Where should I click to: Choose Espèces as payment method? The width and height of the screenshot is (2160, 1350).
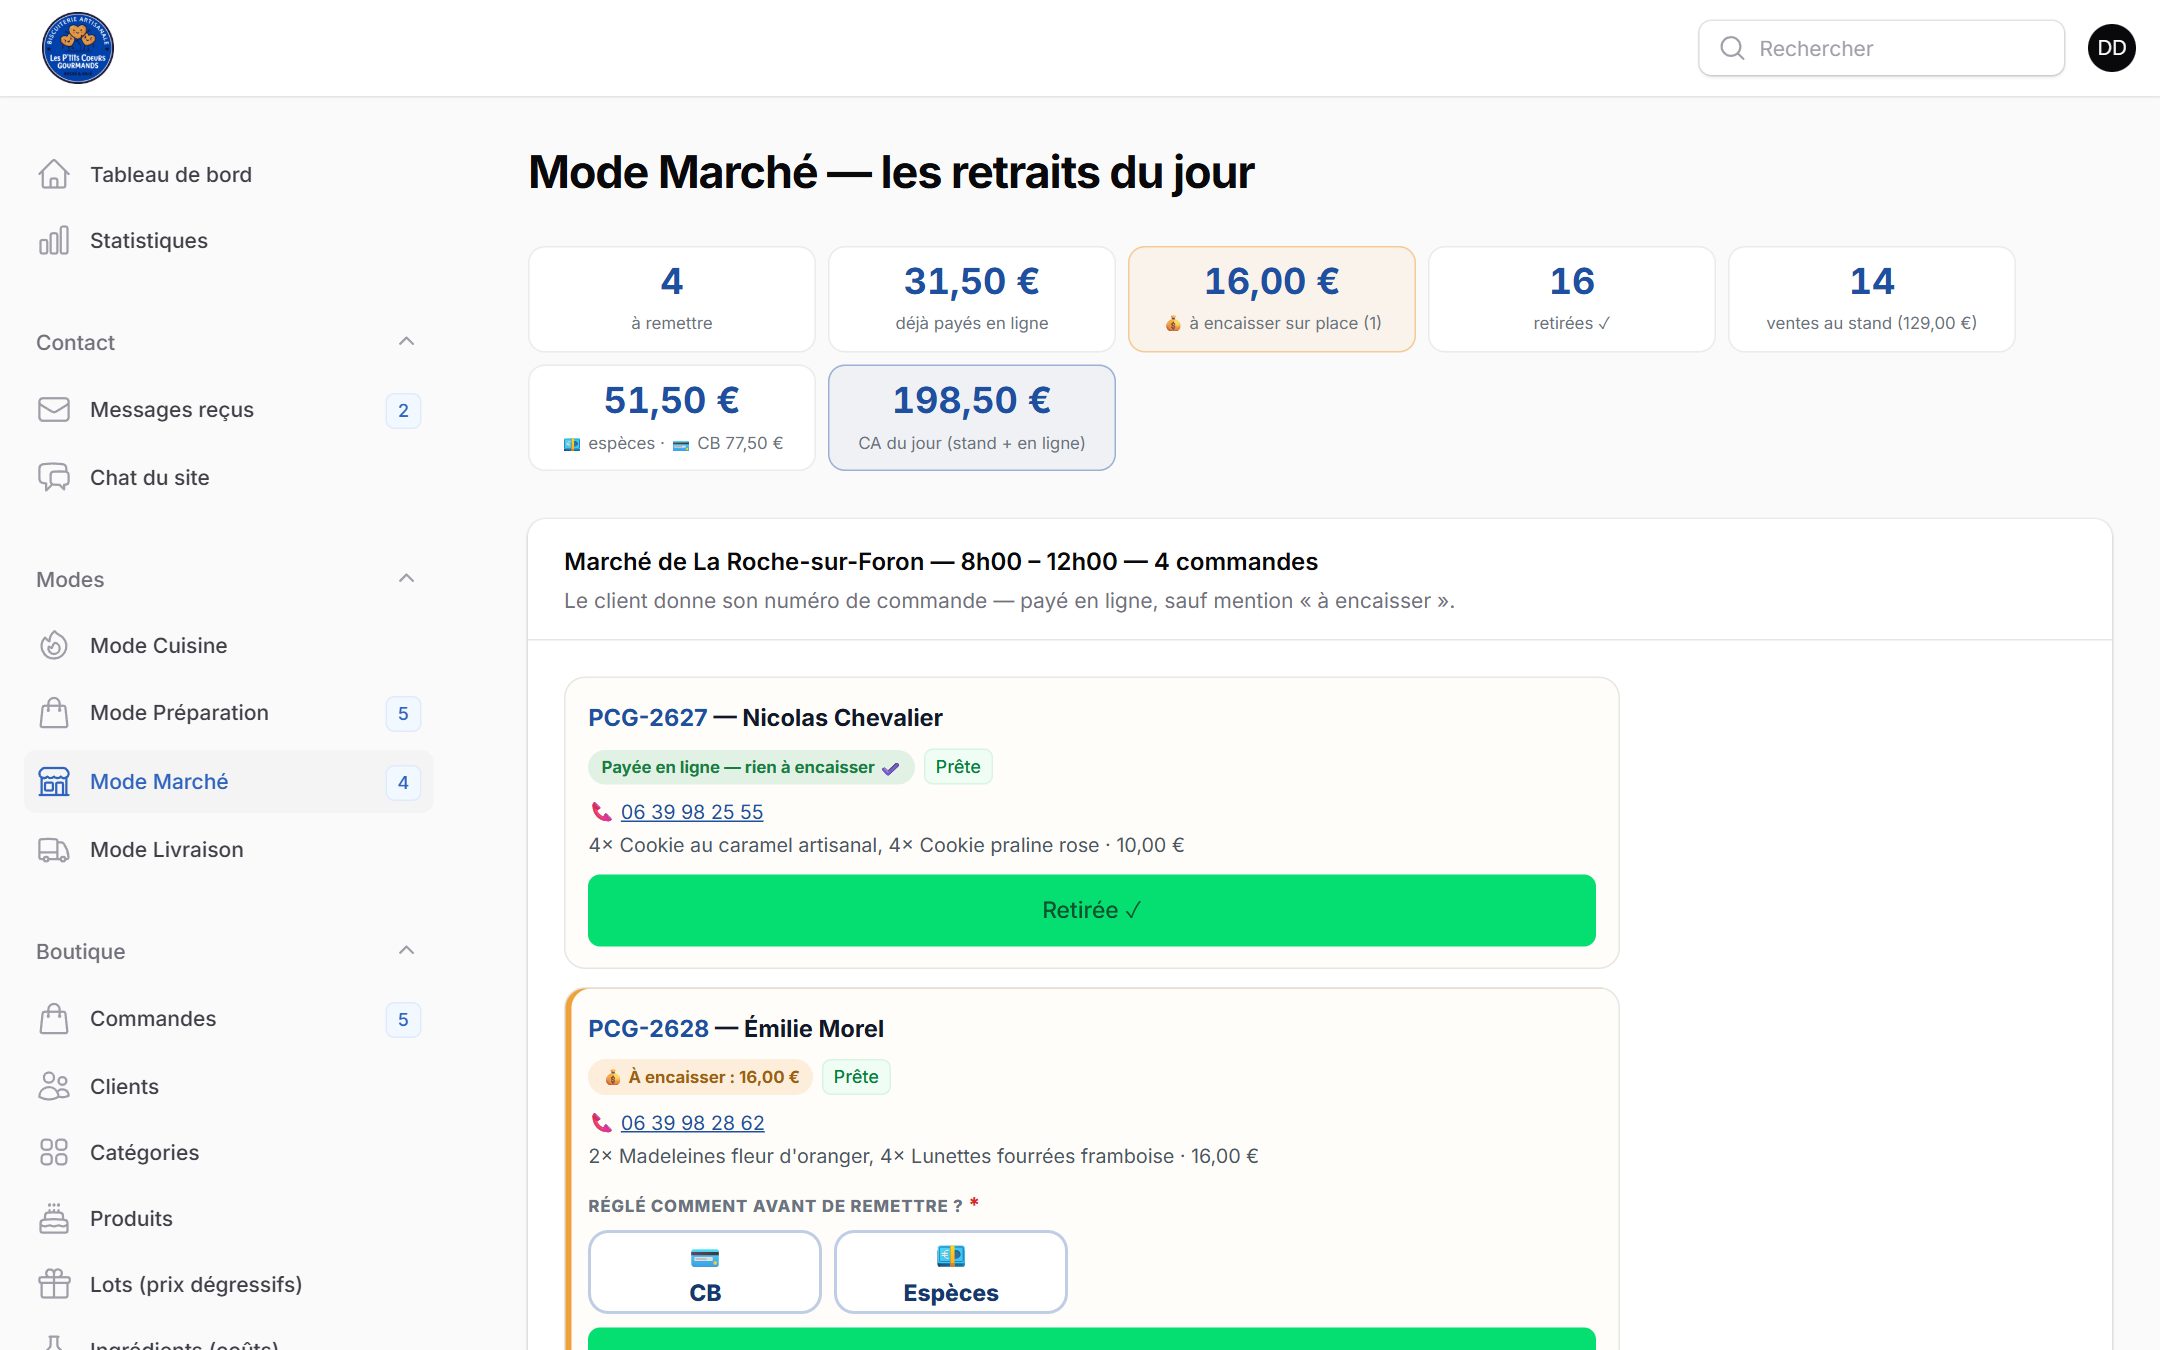(951, 1272)
